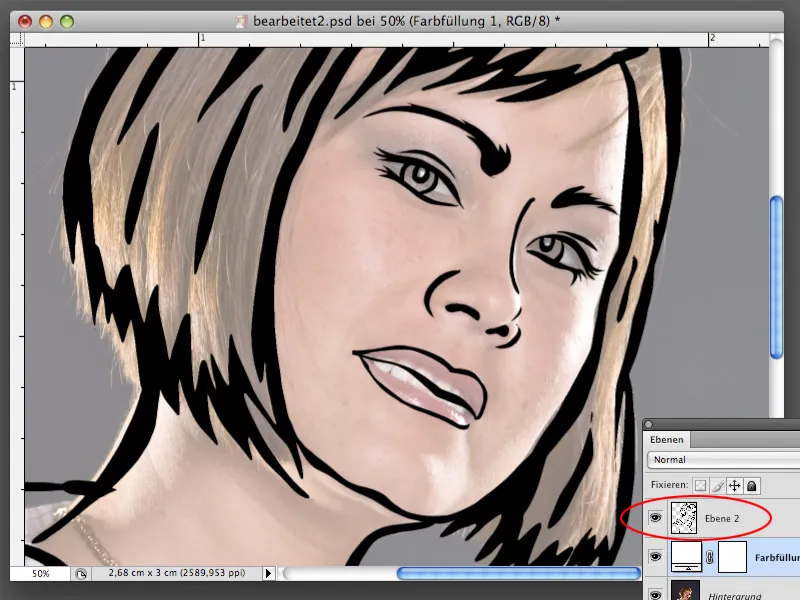Screen dimensions: 800x600
Task: Open the status bar info arrow menu
Action: tap(268, 573)
